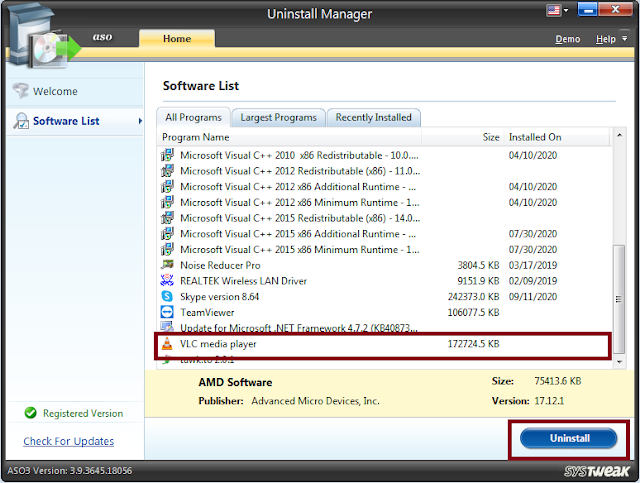Click the Noise Reducer Pro icon
This screenshot has width=640, height=483.
click(x=167, y=265)
